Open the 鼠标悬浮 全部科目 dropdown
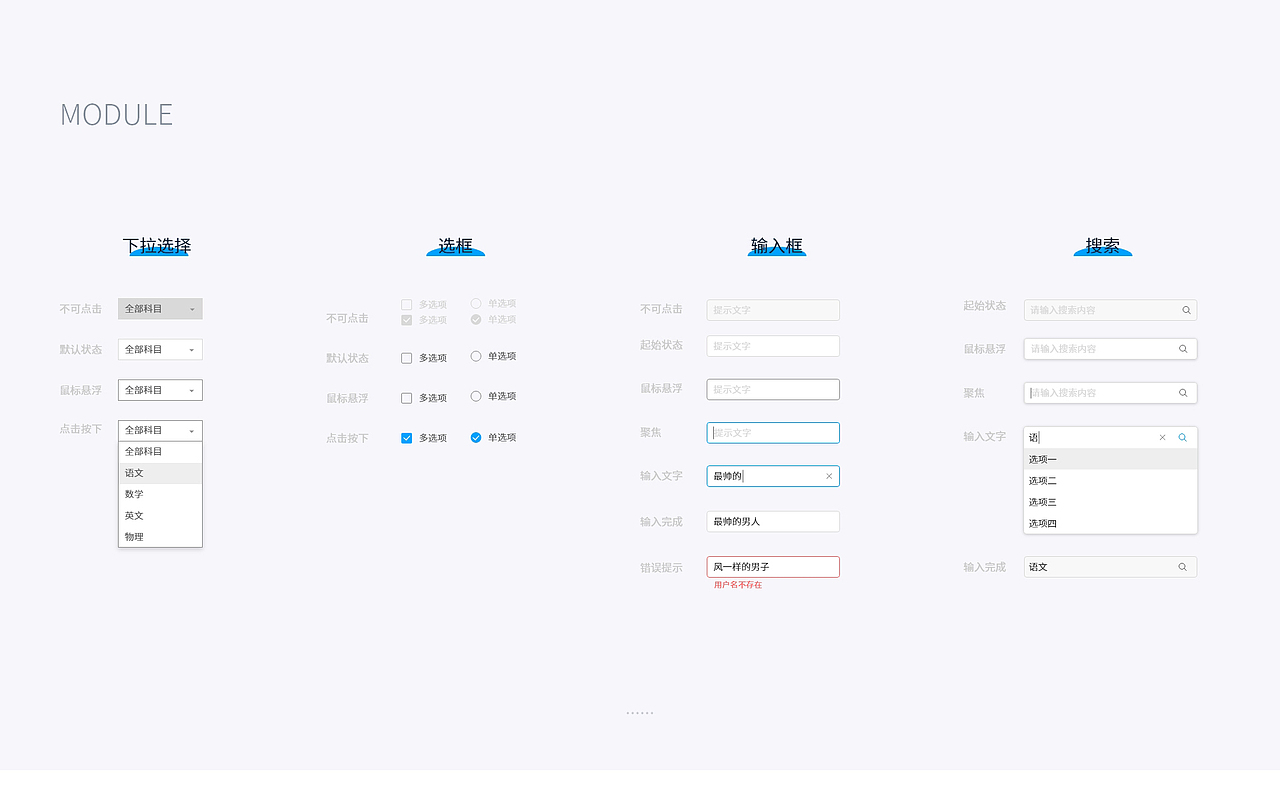The height and width of the screenshot is (811, 1280). [160, 390]
